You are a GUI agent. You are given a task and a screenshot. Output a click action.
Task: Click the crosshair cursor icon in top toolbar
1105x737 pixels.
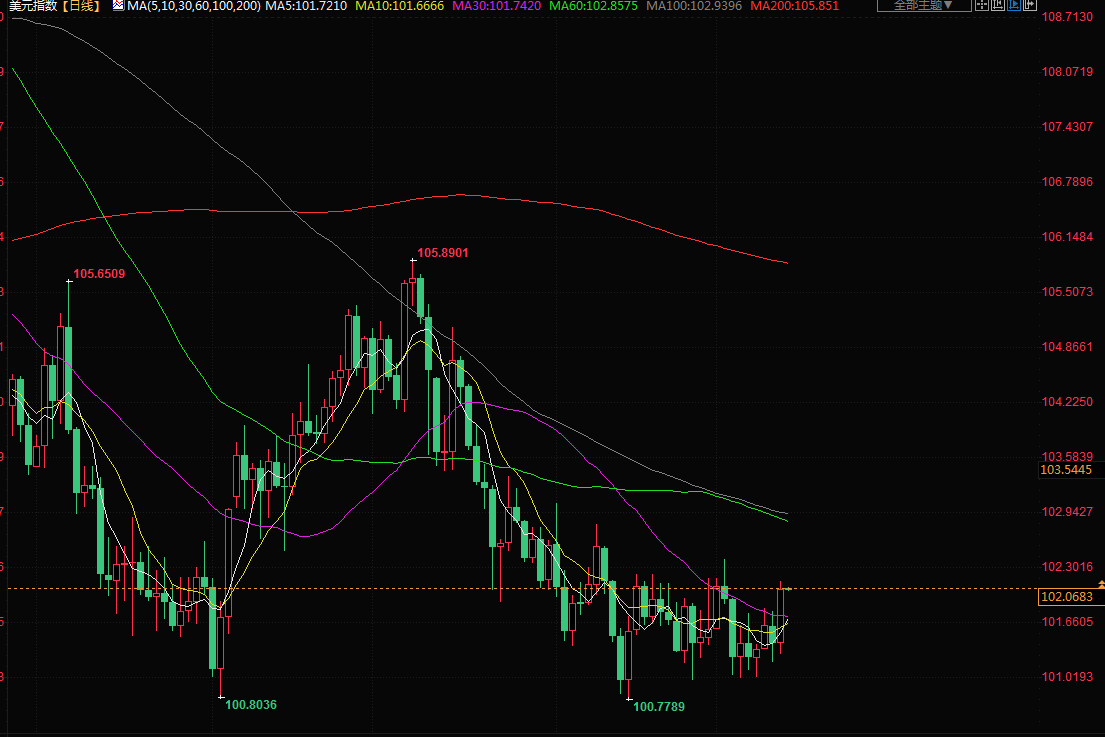point(983,6)
